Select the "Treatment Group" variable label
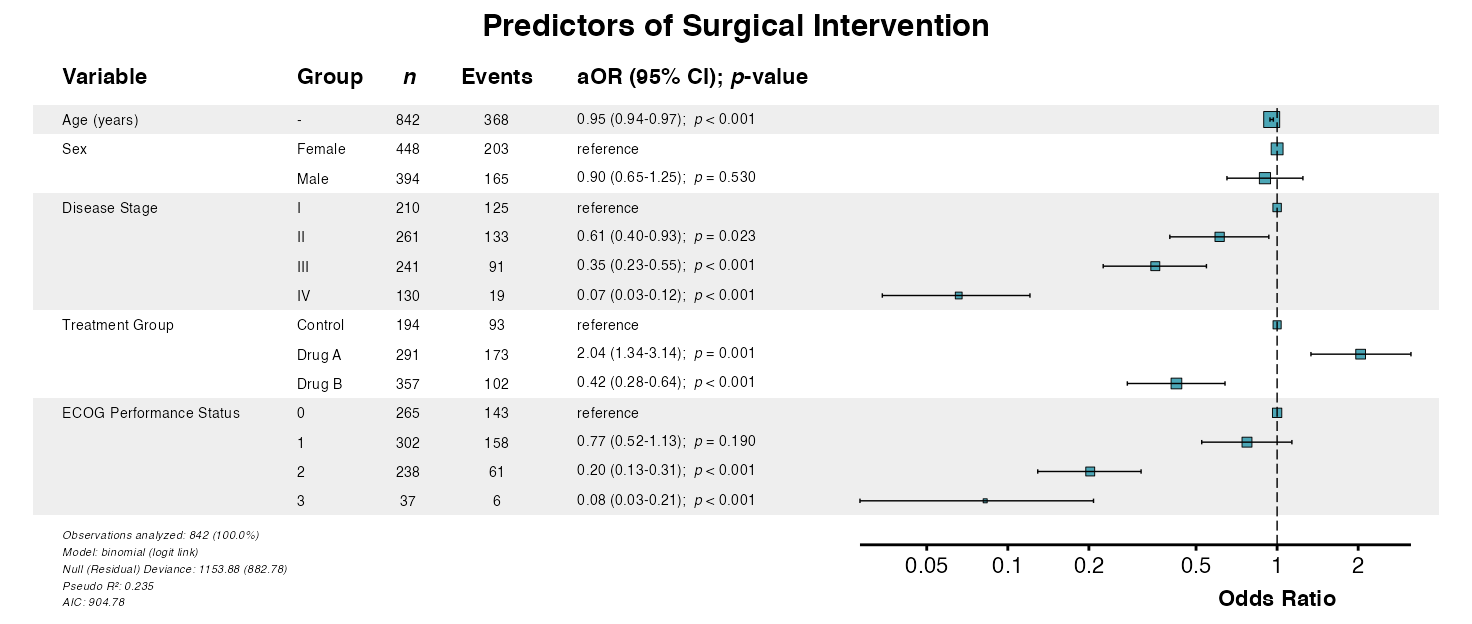This screenshot has width=1472, height=624. click(118, 325)
